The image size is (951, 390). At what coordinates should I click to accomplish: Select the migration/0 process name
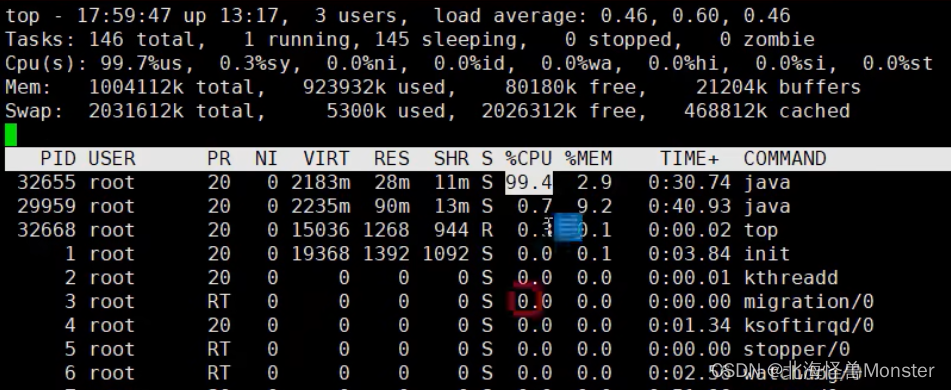pyautogui.click(x=808, y=302)
